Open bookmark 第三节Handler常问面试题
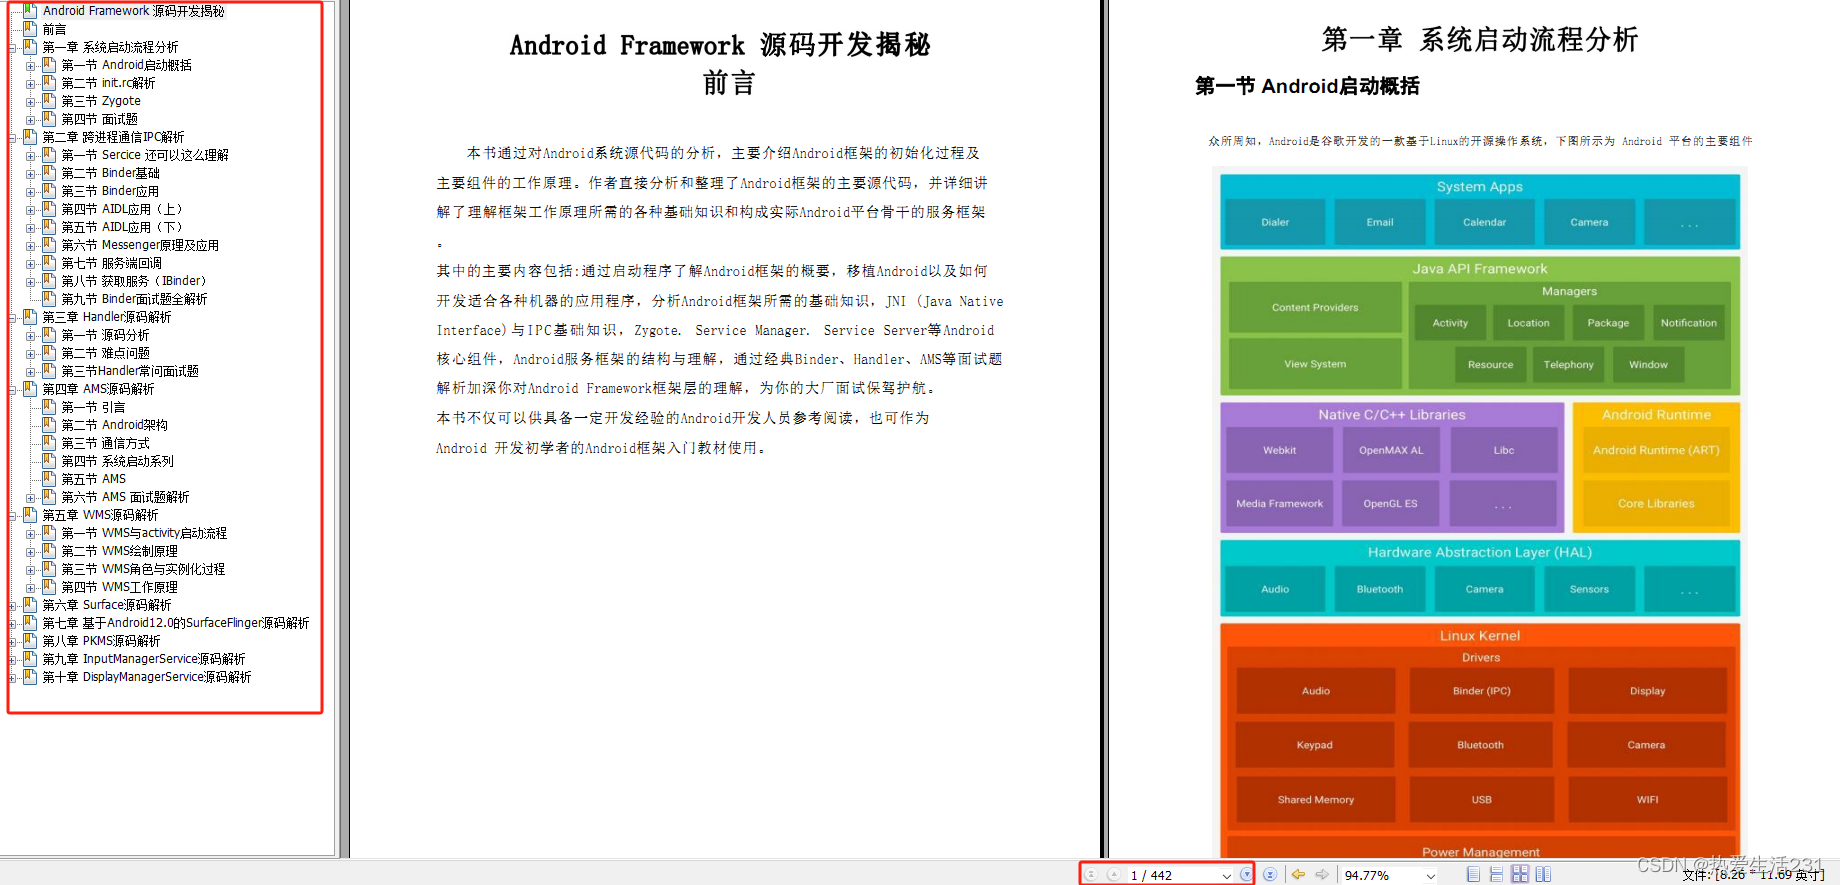 [130, 371]
